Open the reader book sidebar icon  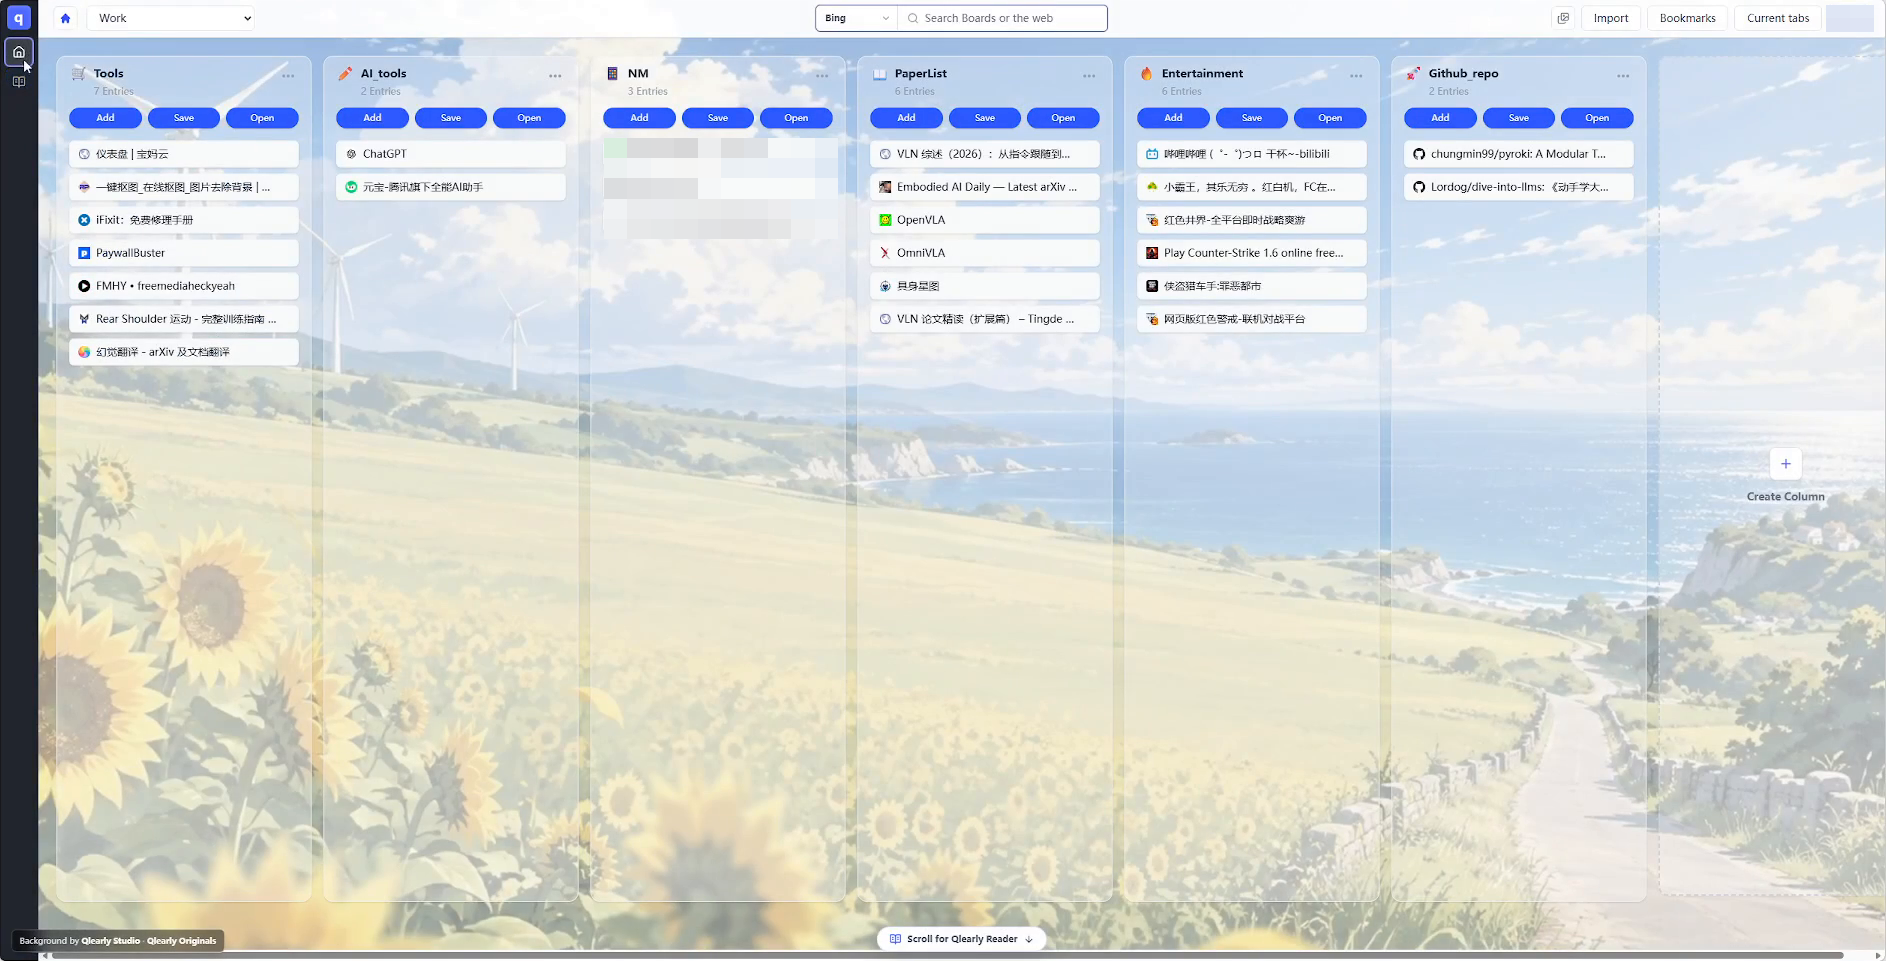pos(19,82)
